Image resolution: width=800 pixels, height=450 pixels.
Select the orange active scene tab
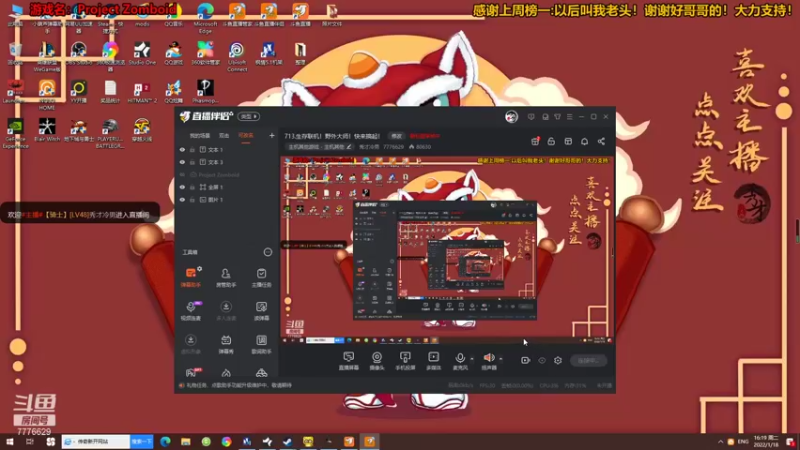tap(246, 136)
